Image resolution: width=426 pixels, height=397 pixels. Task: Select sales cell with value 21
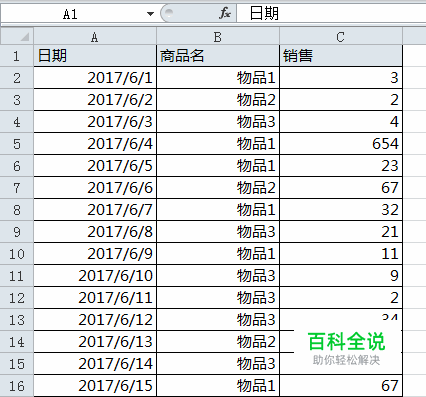click(341, 232)
